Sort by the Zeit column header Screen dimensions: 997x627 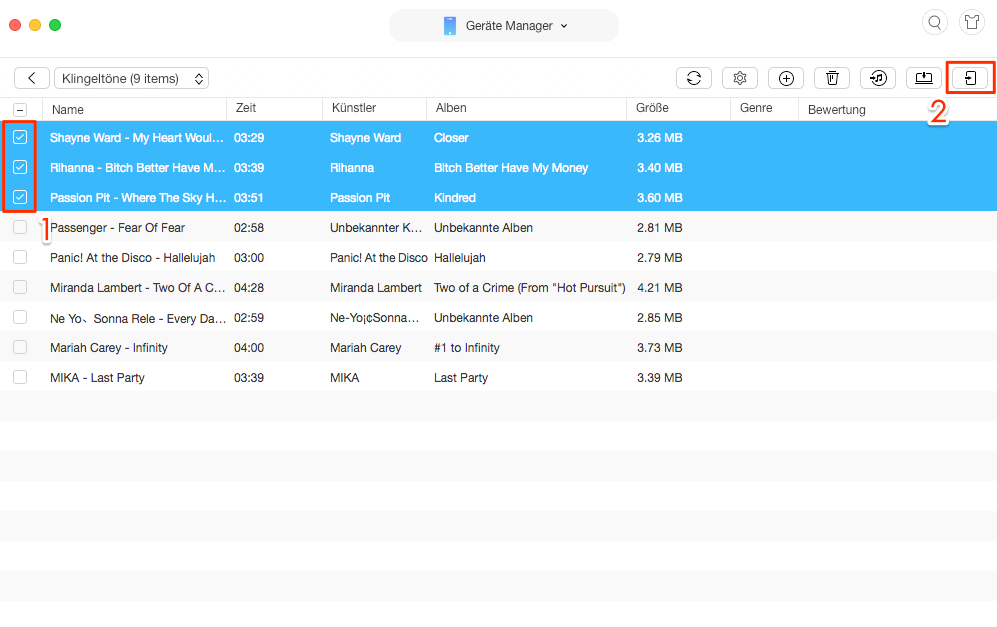pyautogui.click(x=245, y=108)
